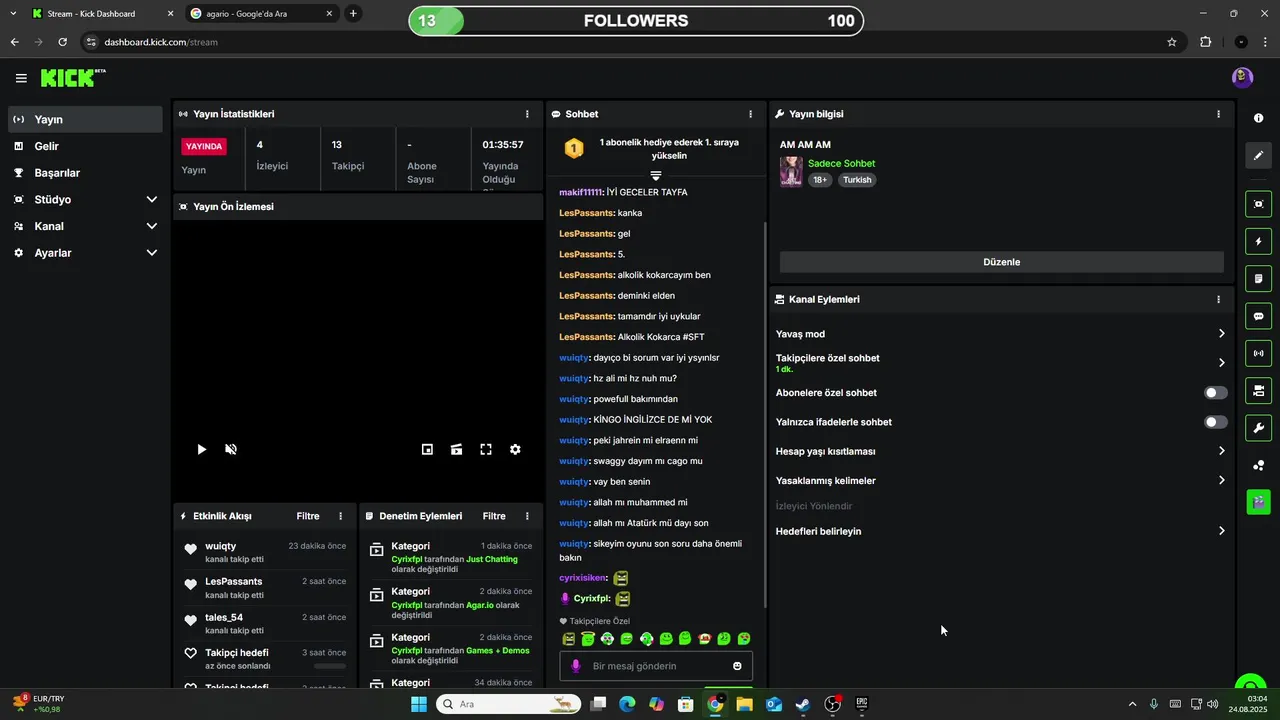Open Hesap yaşı kısıtlaması settings
1280x720 pixels.
pyautogui.click(x=1000, y=451)
